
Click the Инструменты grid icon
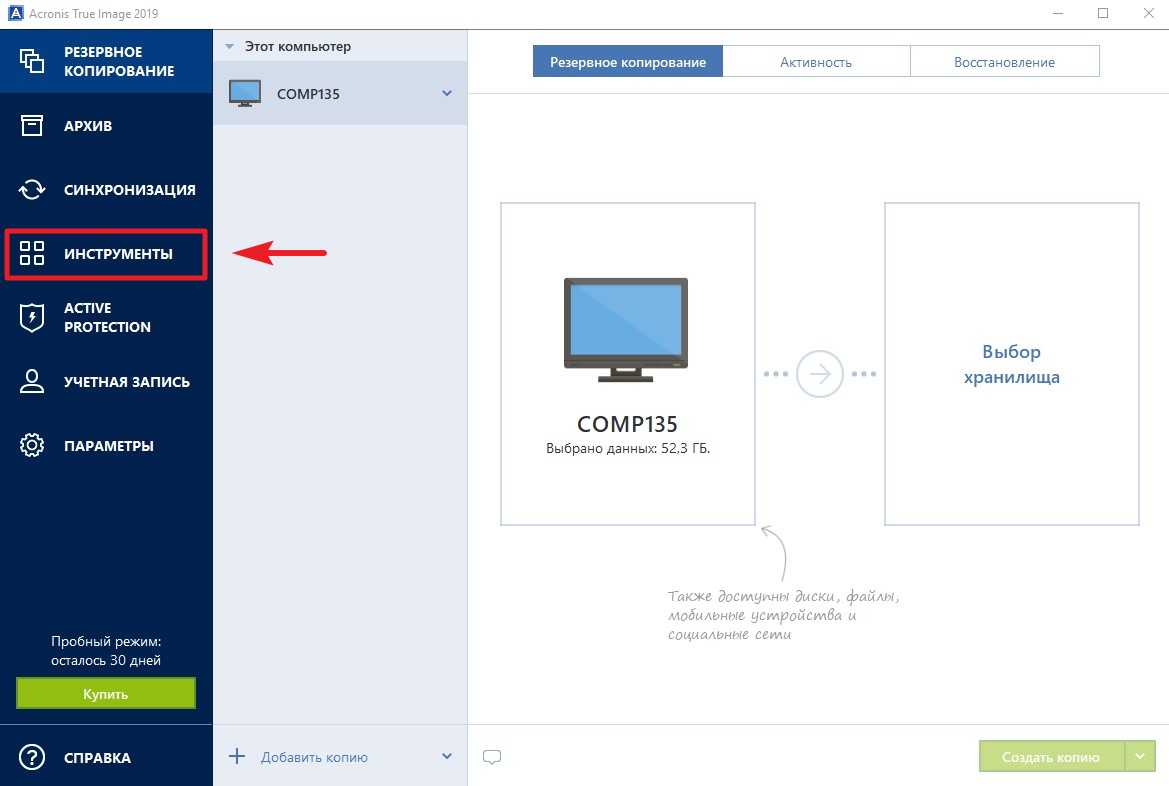[x=31, y=253]
